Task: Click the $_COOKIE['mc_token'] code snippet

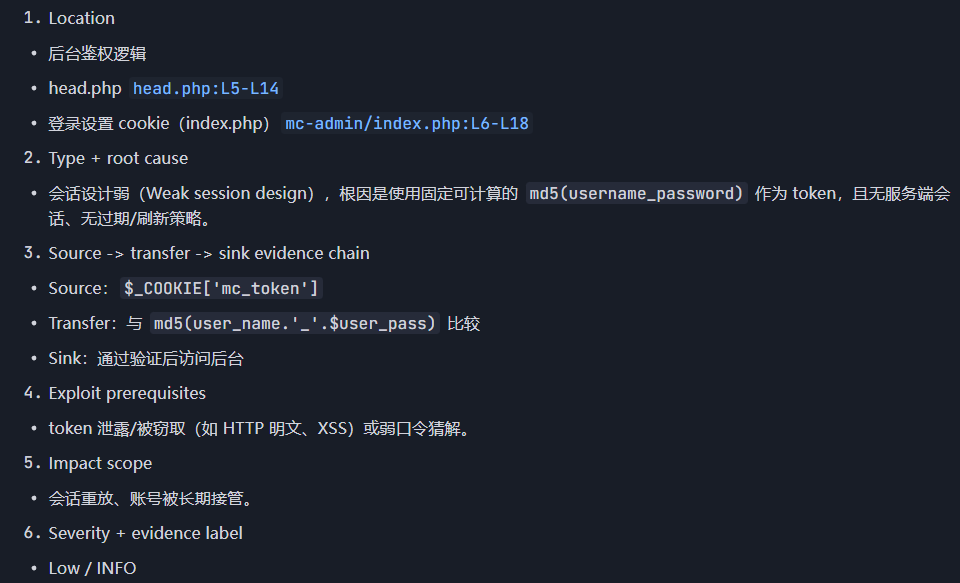Action: (x=221, y=289)
